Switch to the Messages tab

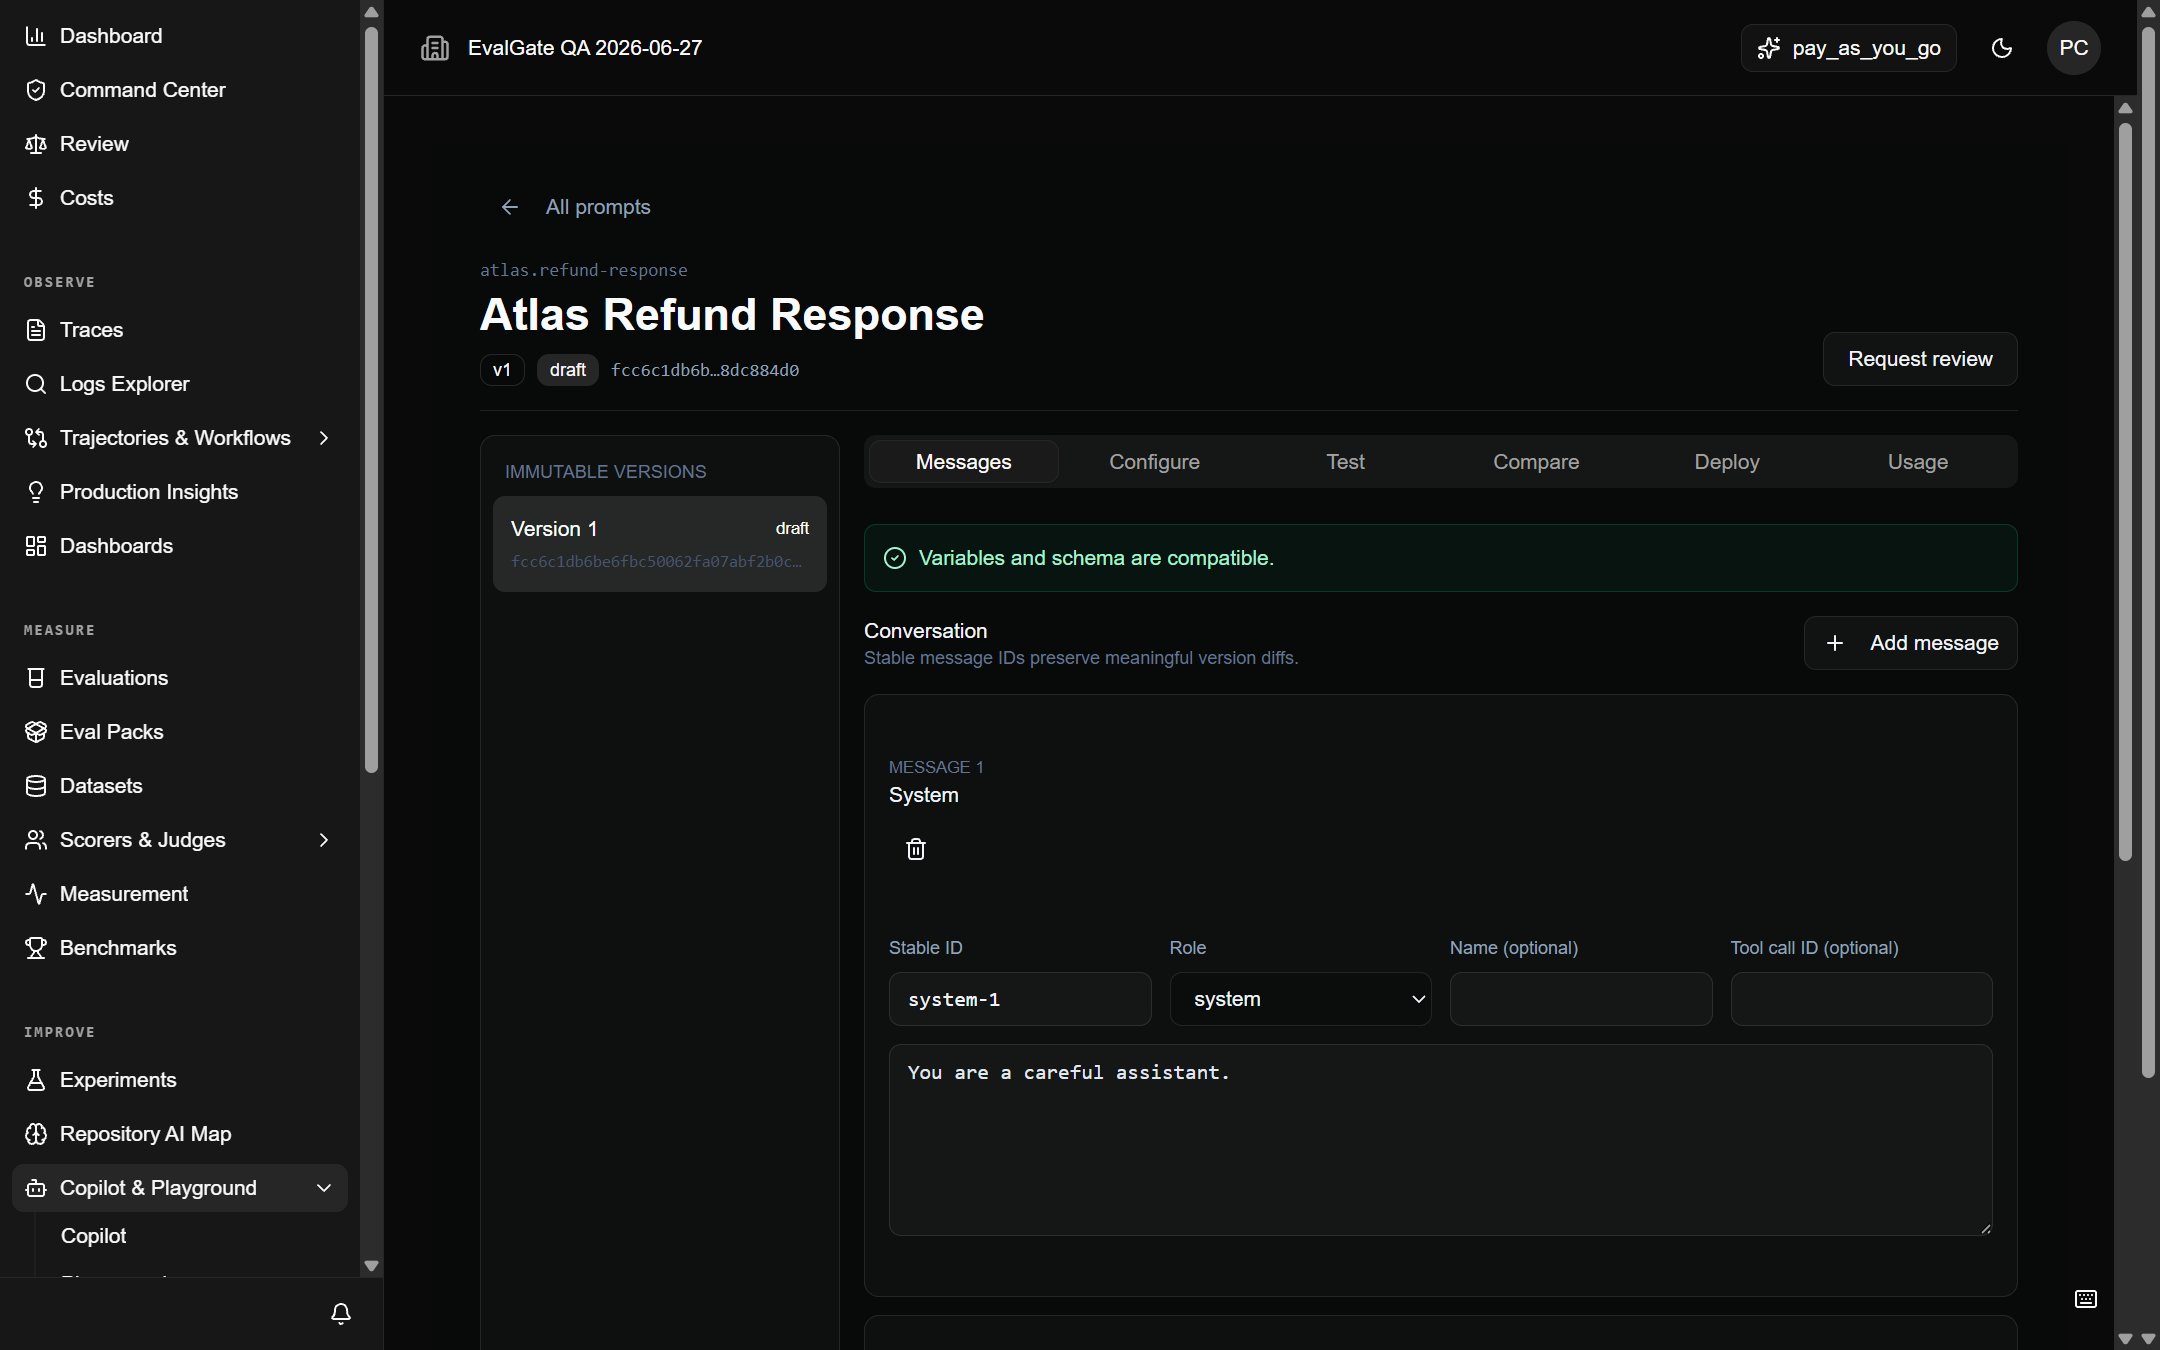pyautogui.click(x=963, y=462)
